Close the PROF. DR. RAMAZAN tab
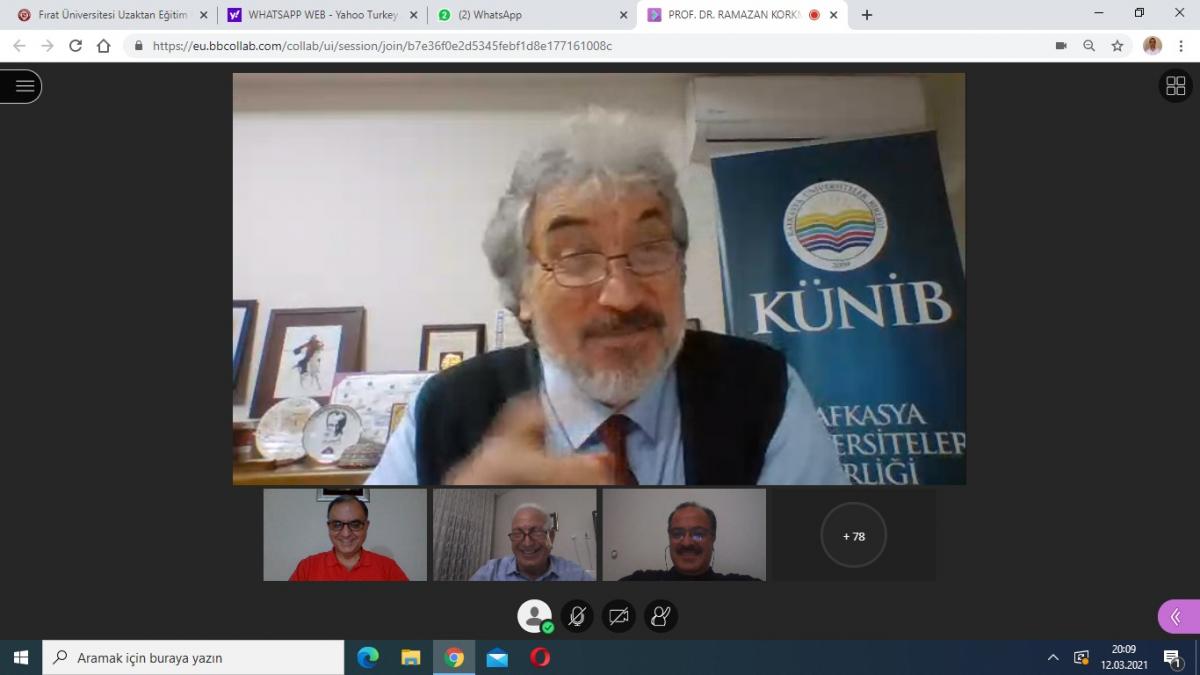 point(833,15)
